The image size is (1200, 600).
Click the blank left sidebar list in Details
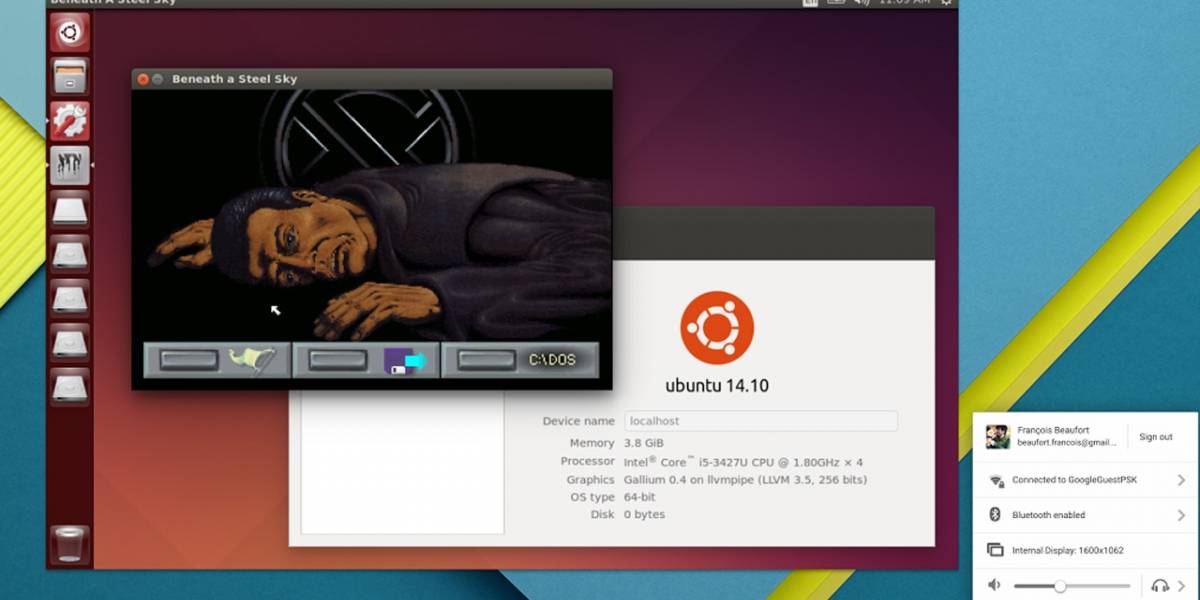pos(402,462)
